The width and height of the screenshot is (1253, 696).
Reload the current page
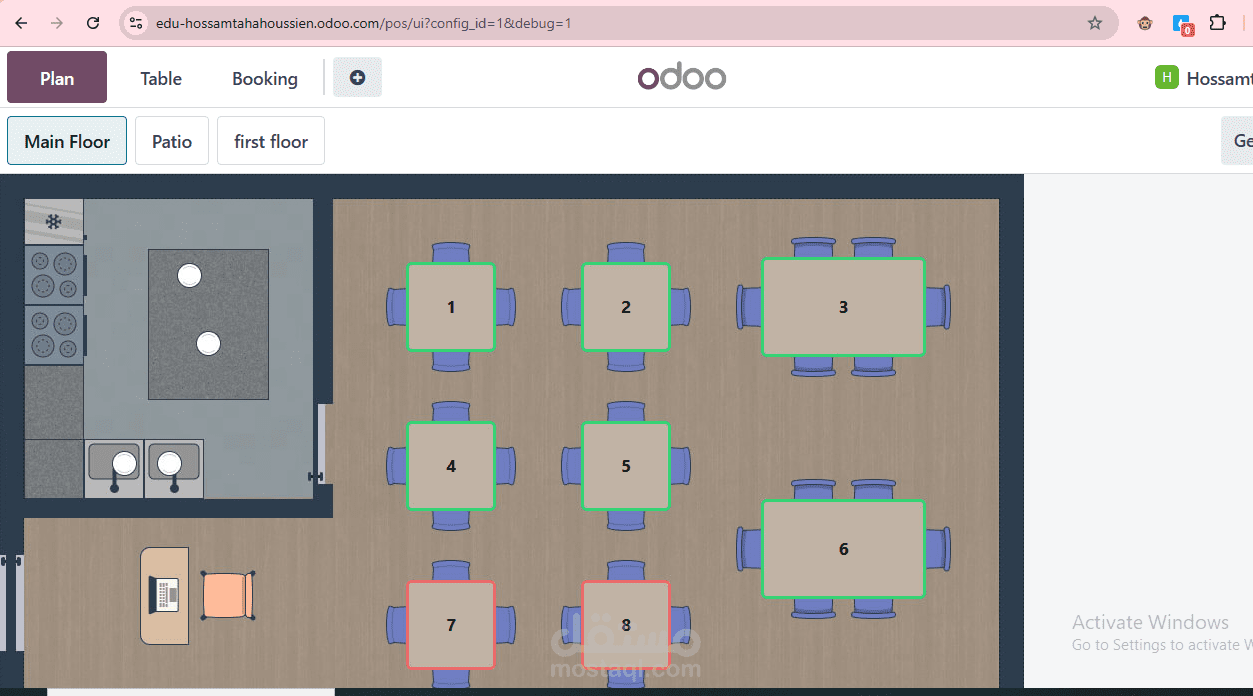[x=93, y=22]
